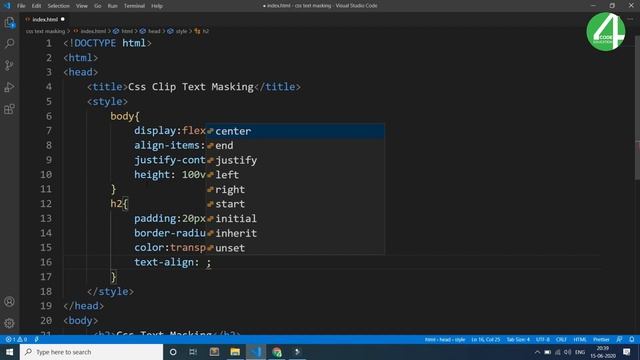Click the unsaved dot on index.html tab
The image size is (640, 360).
click(x=62, y=19)
